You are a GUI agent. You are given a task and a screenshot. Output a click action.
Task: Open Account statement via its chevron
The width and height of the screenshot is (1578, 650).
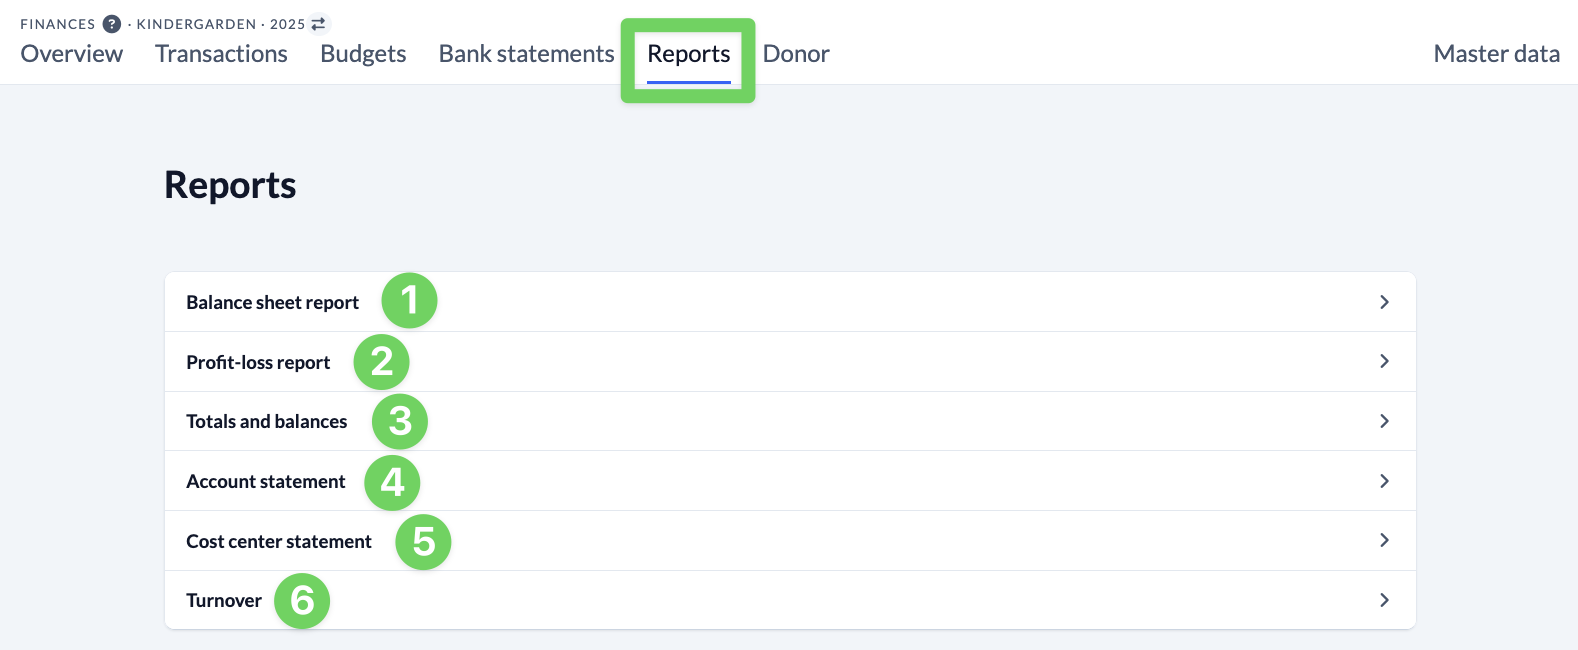1384,481
